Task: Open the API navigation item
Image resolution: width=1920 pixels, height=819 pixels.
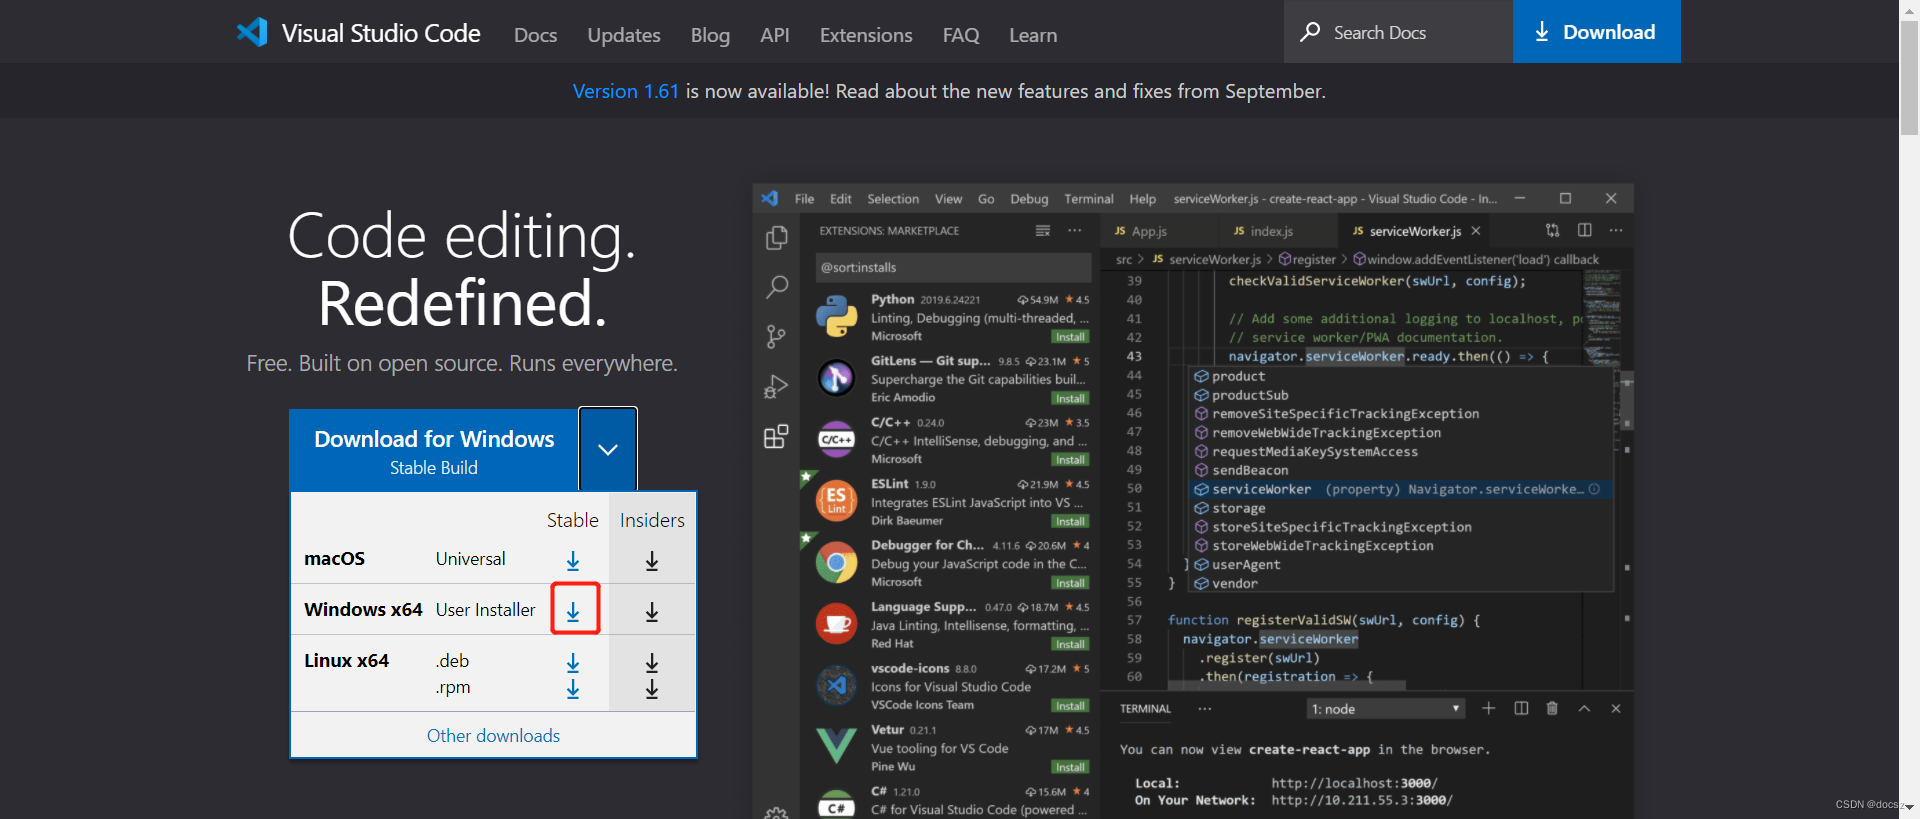Action: tap(775, 35)
